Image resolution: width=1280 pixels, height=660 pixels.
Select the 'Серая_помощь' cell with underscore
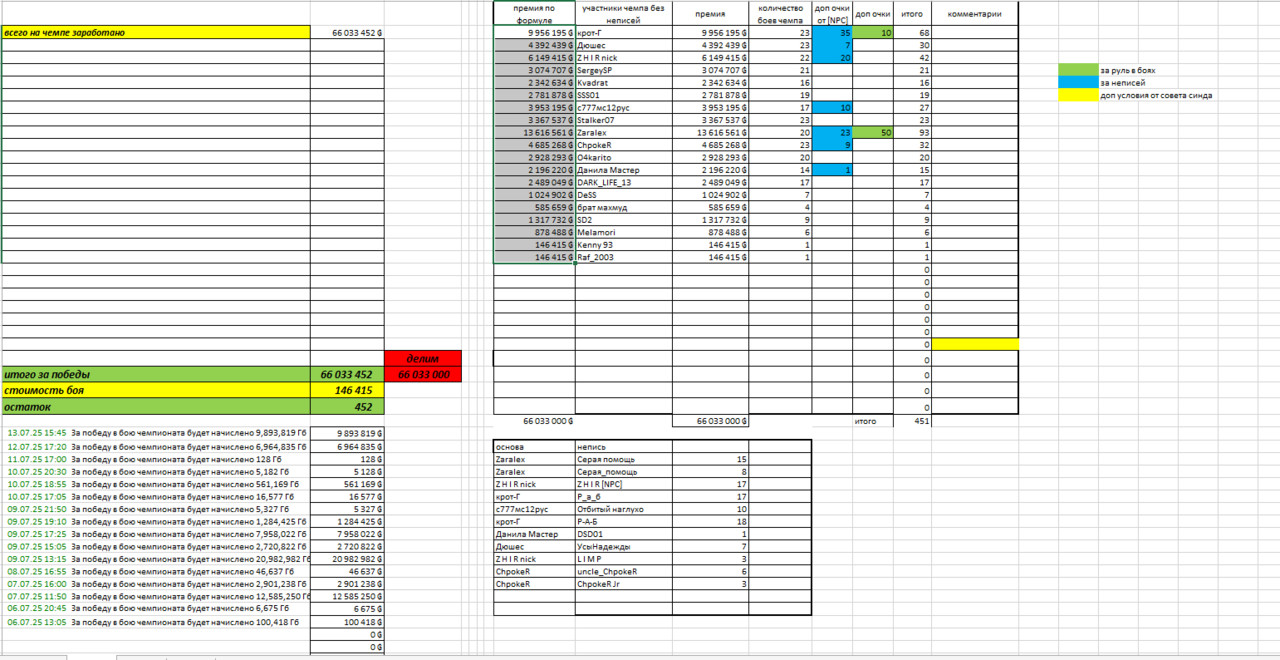pyautogui.click(x=623, y=471)
